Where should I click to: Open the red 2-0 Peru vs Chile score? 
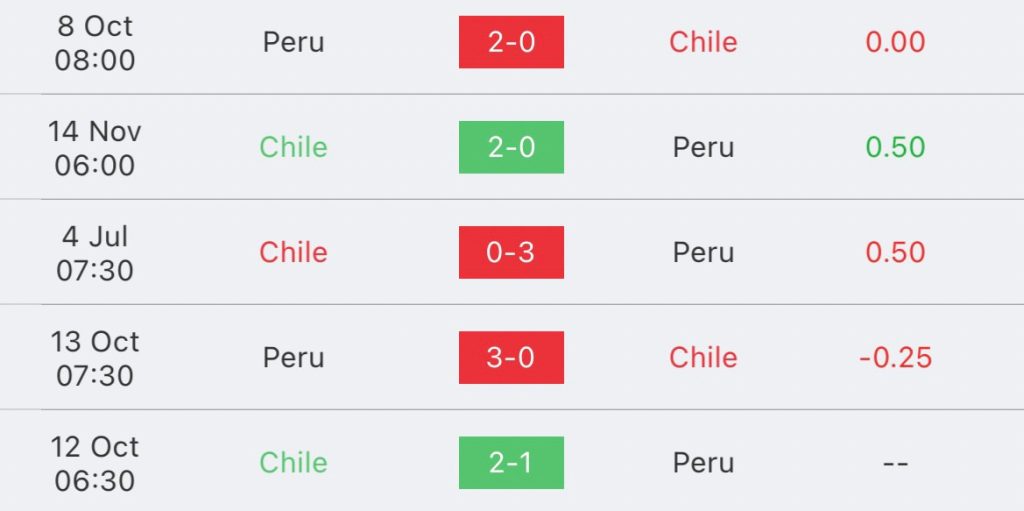coord(511,42)
